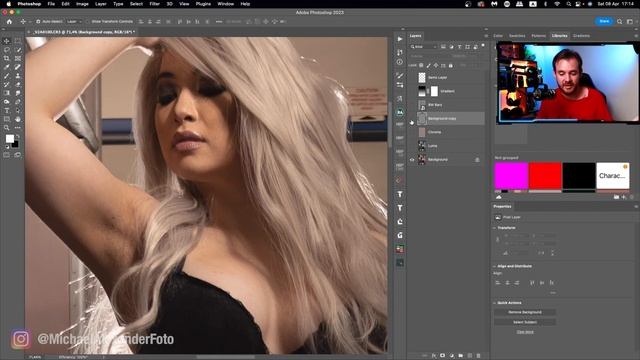Select the Rectangular Marquee tool
The image size is (640, 360).
click(x=18, y=41)
